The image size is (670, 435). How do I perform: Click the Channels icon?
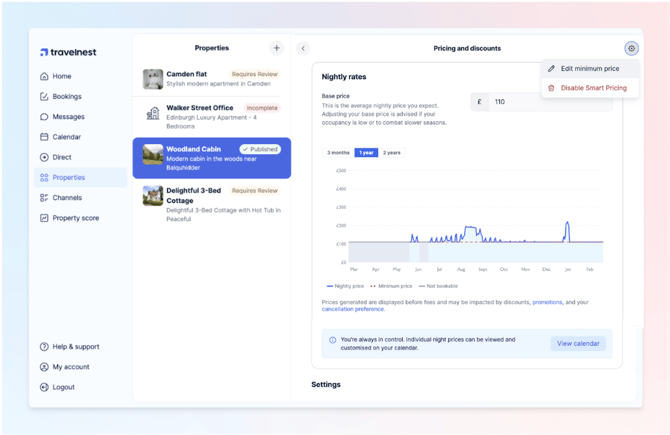click(44, 198)
